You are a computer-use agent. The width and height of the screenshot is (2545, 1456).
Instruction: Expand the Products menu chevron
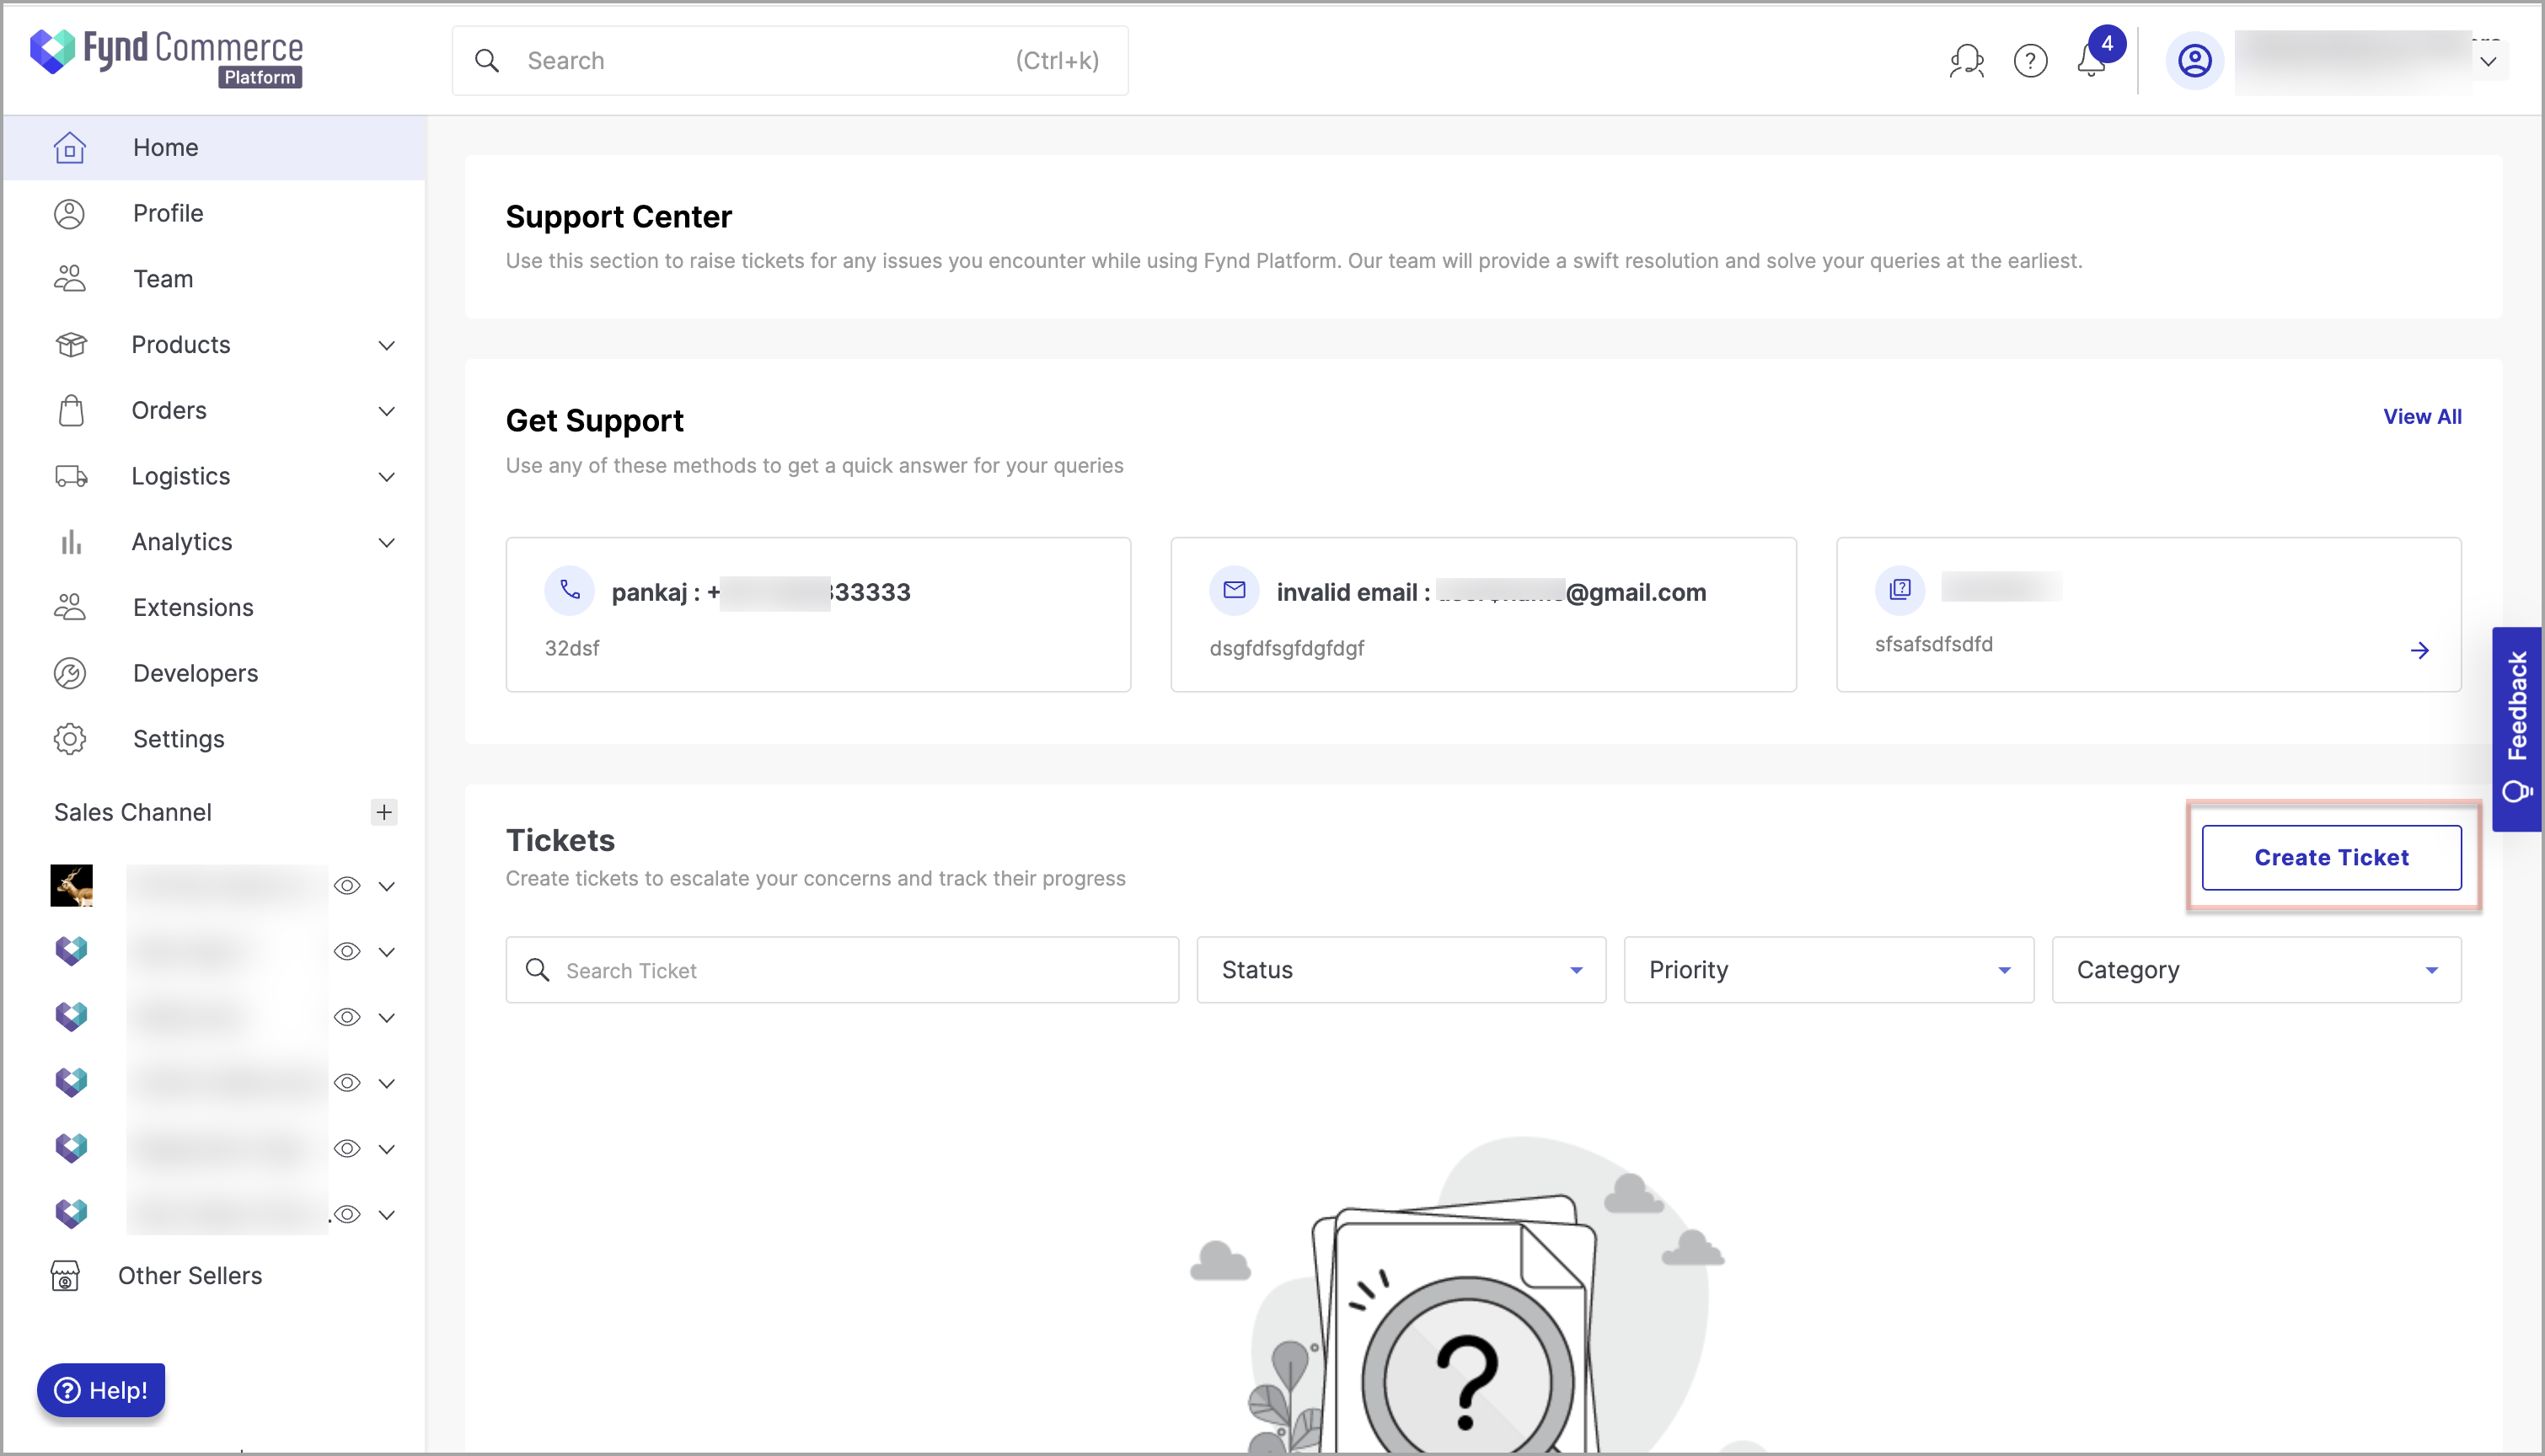pos(387,345)
